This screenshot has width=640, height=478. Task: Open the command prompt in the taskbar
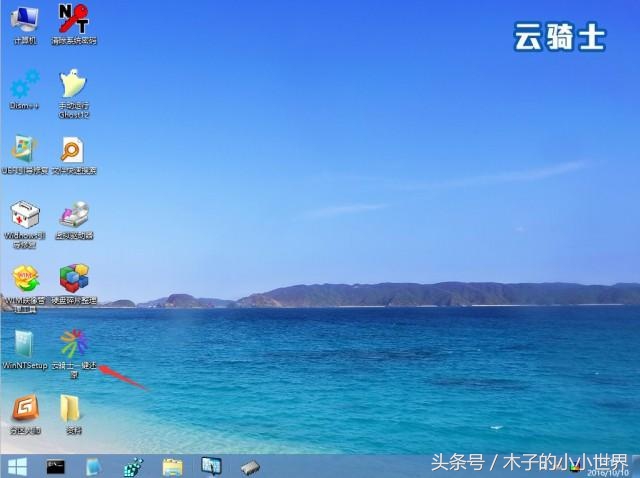[x=56, y=466]
